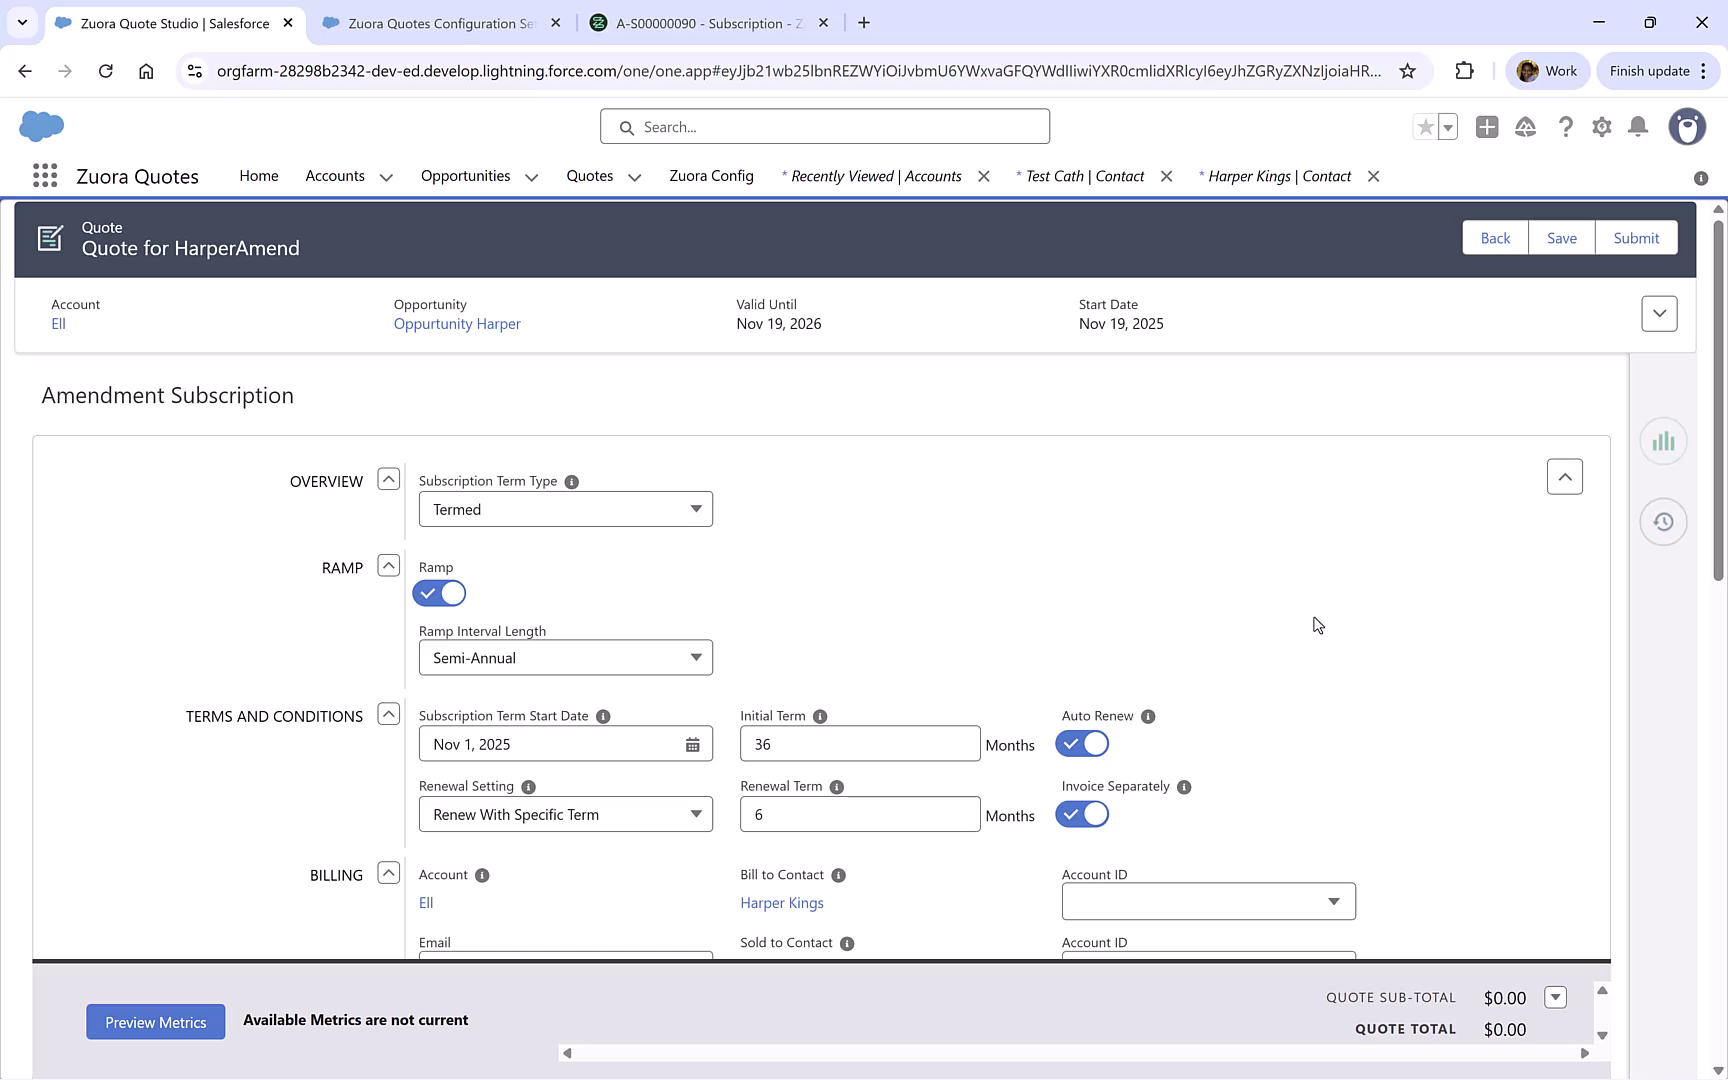The height and width of the screenshot is (1080, 1728).
Task: Create new record with the plus icon
Action: click(x=1486, y=127)
